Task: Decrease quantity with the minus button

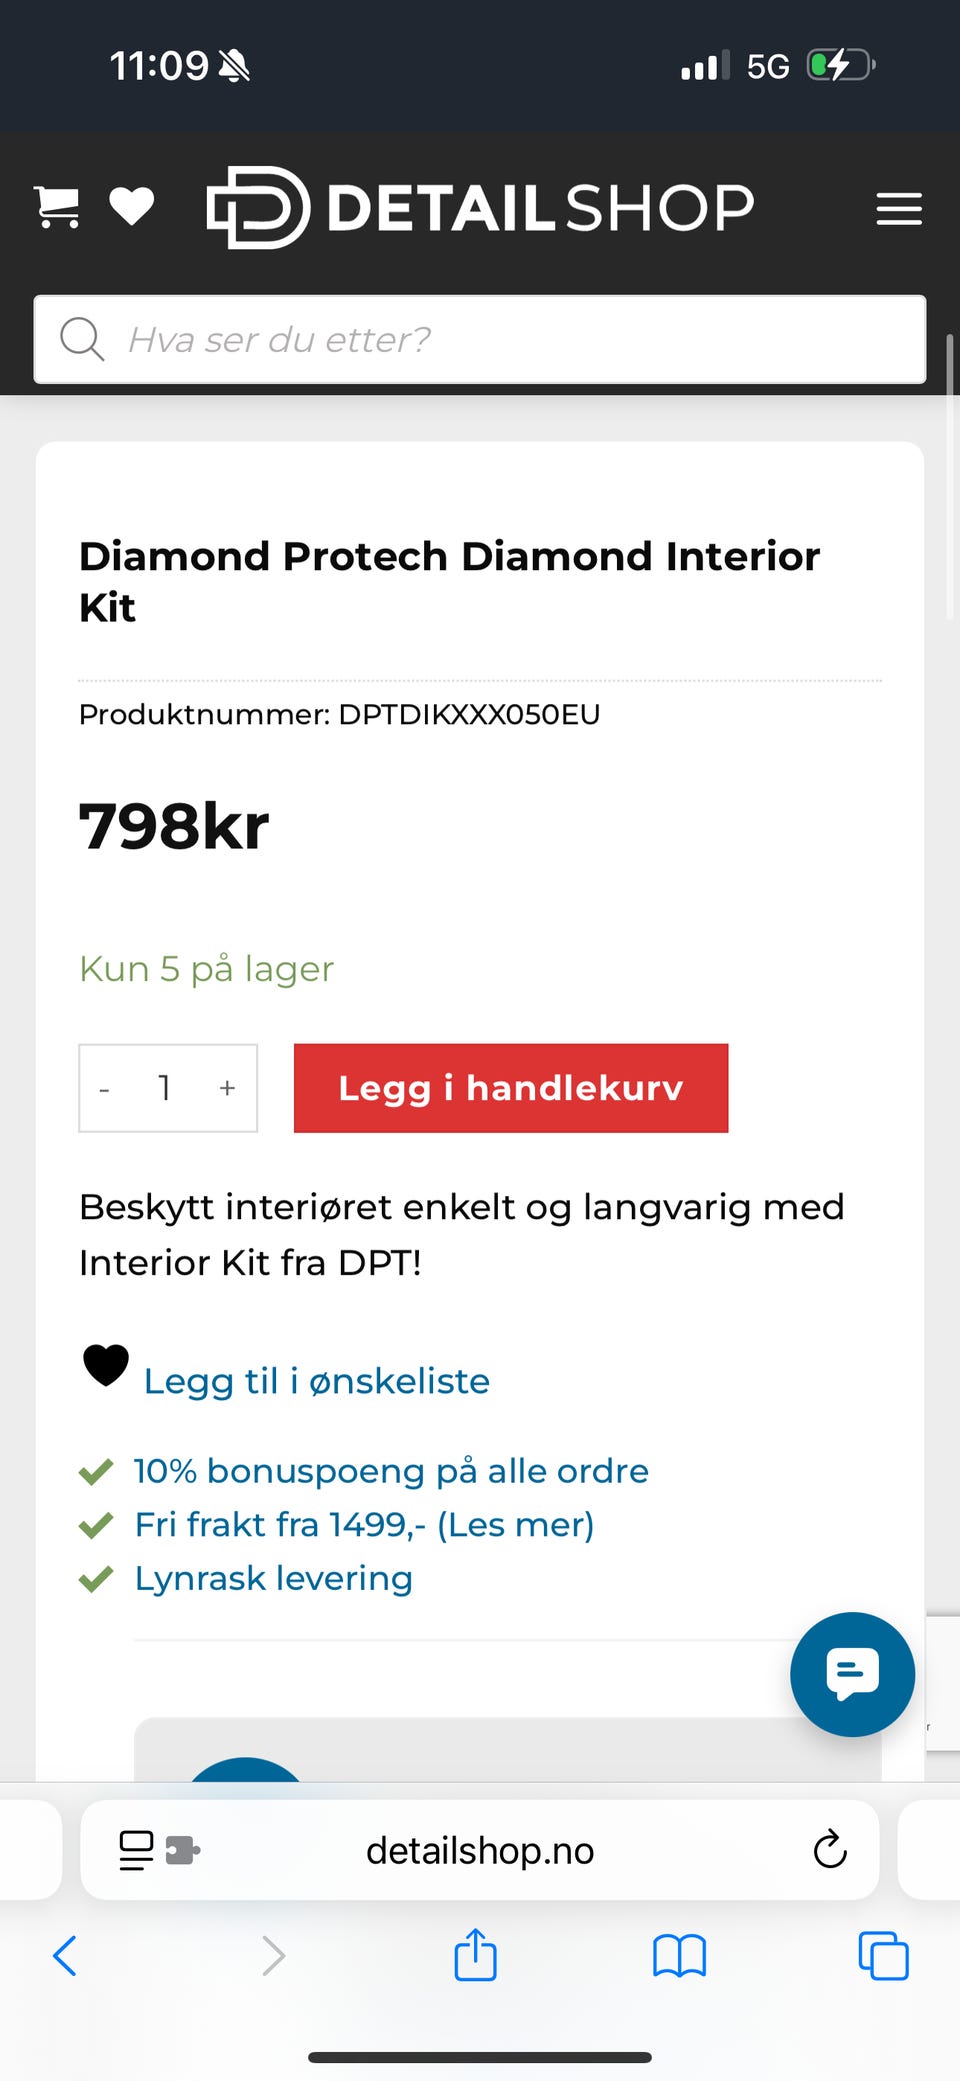Action: click(105, 1088)
